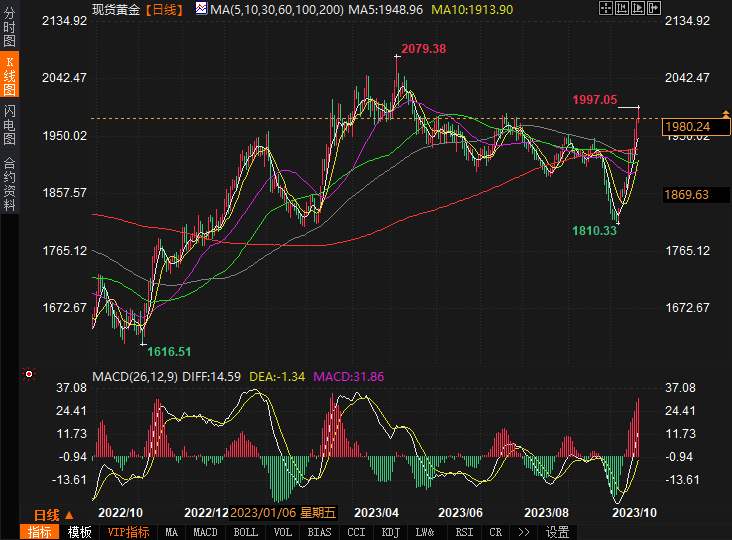The image size is (732, 540).
Task: Select the VOL indicator button
Action: click(283, 532)
